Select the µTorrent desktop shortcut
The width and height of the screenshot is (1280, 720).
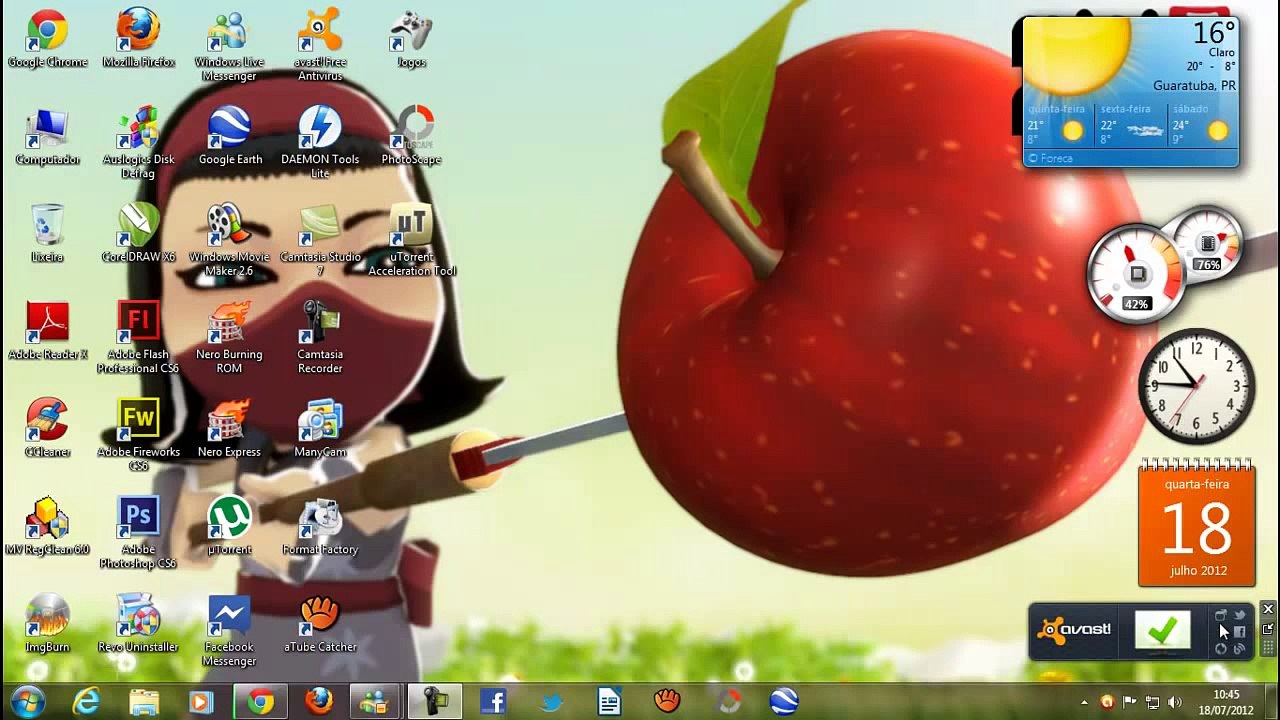click(x=229, y=527)
